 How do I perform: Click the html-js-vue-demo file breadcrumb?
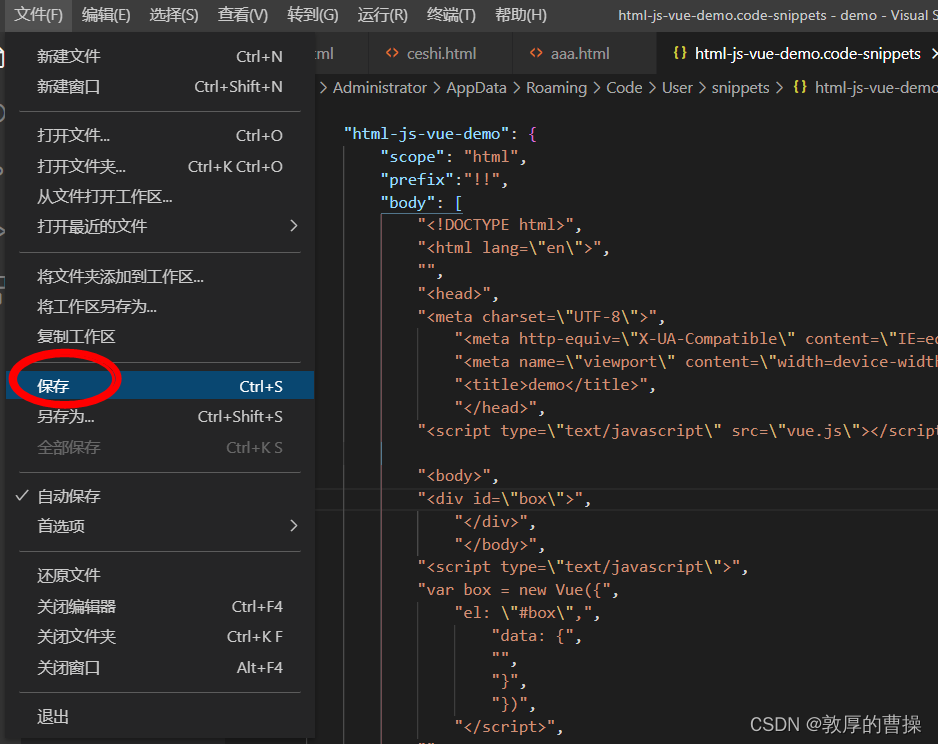click(x=876, y=88)
